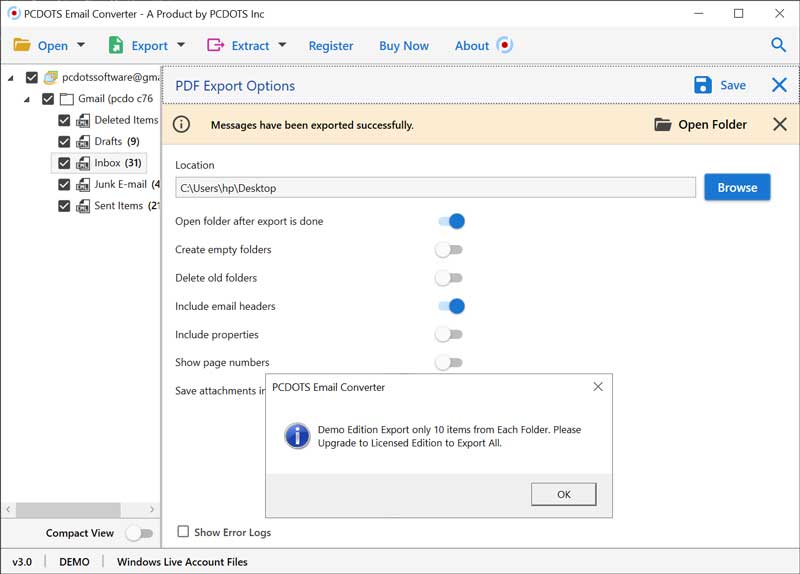Enable Show page numbers toggle

pos(449,363)
